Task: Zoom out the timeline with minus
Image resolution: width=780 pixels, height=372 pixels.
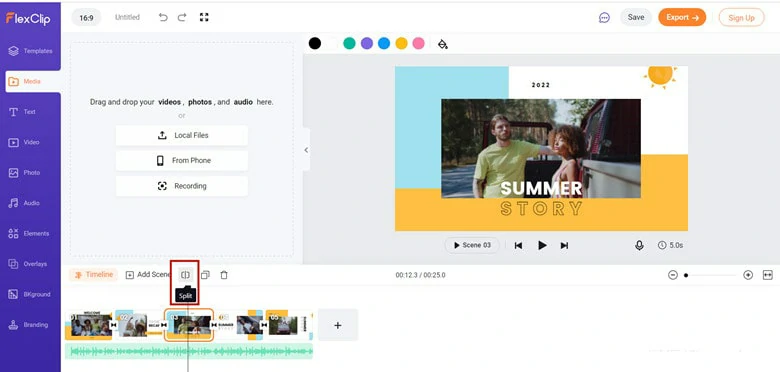Action: [x=673, y=275]
